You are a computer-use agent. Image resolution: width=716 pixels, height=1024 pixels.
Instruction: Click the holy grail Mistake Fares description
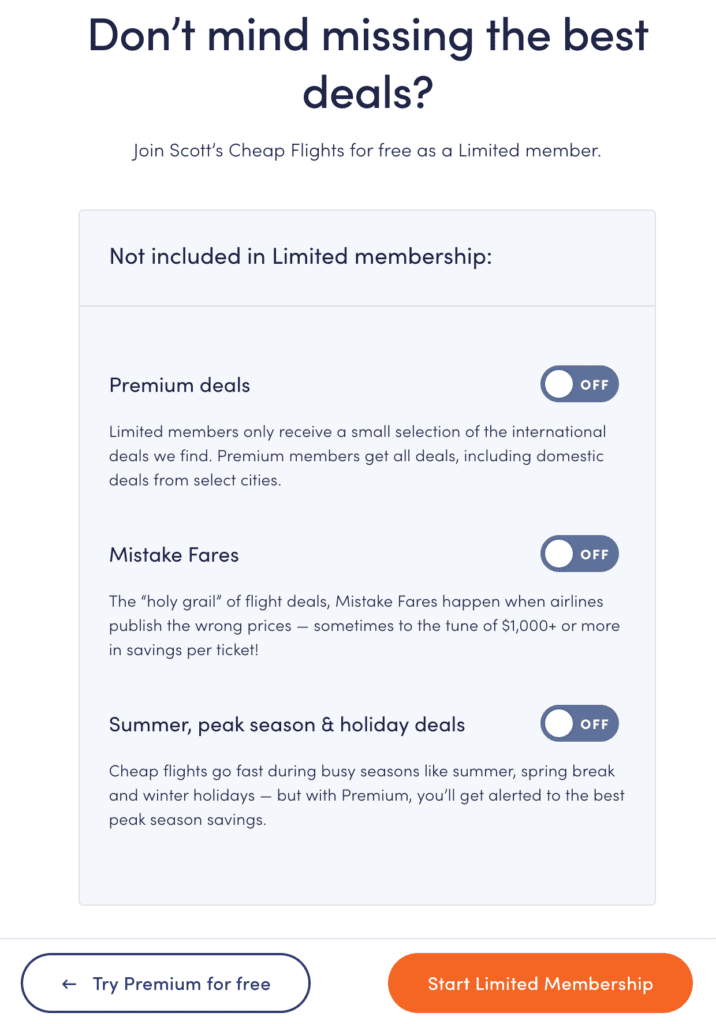(x=365, y=626)
